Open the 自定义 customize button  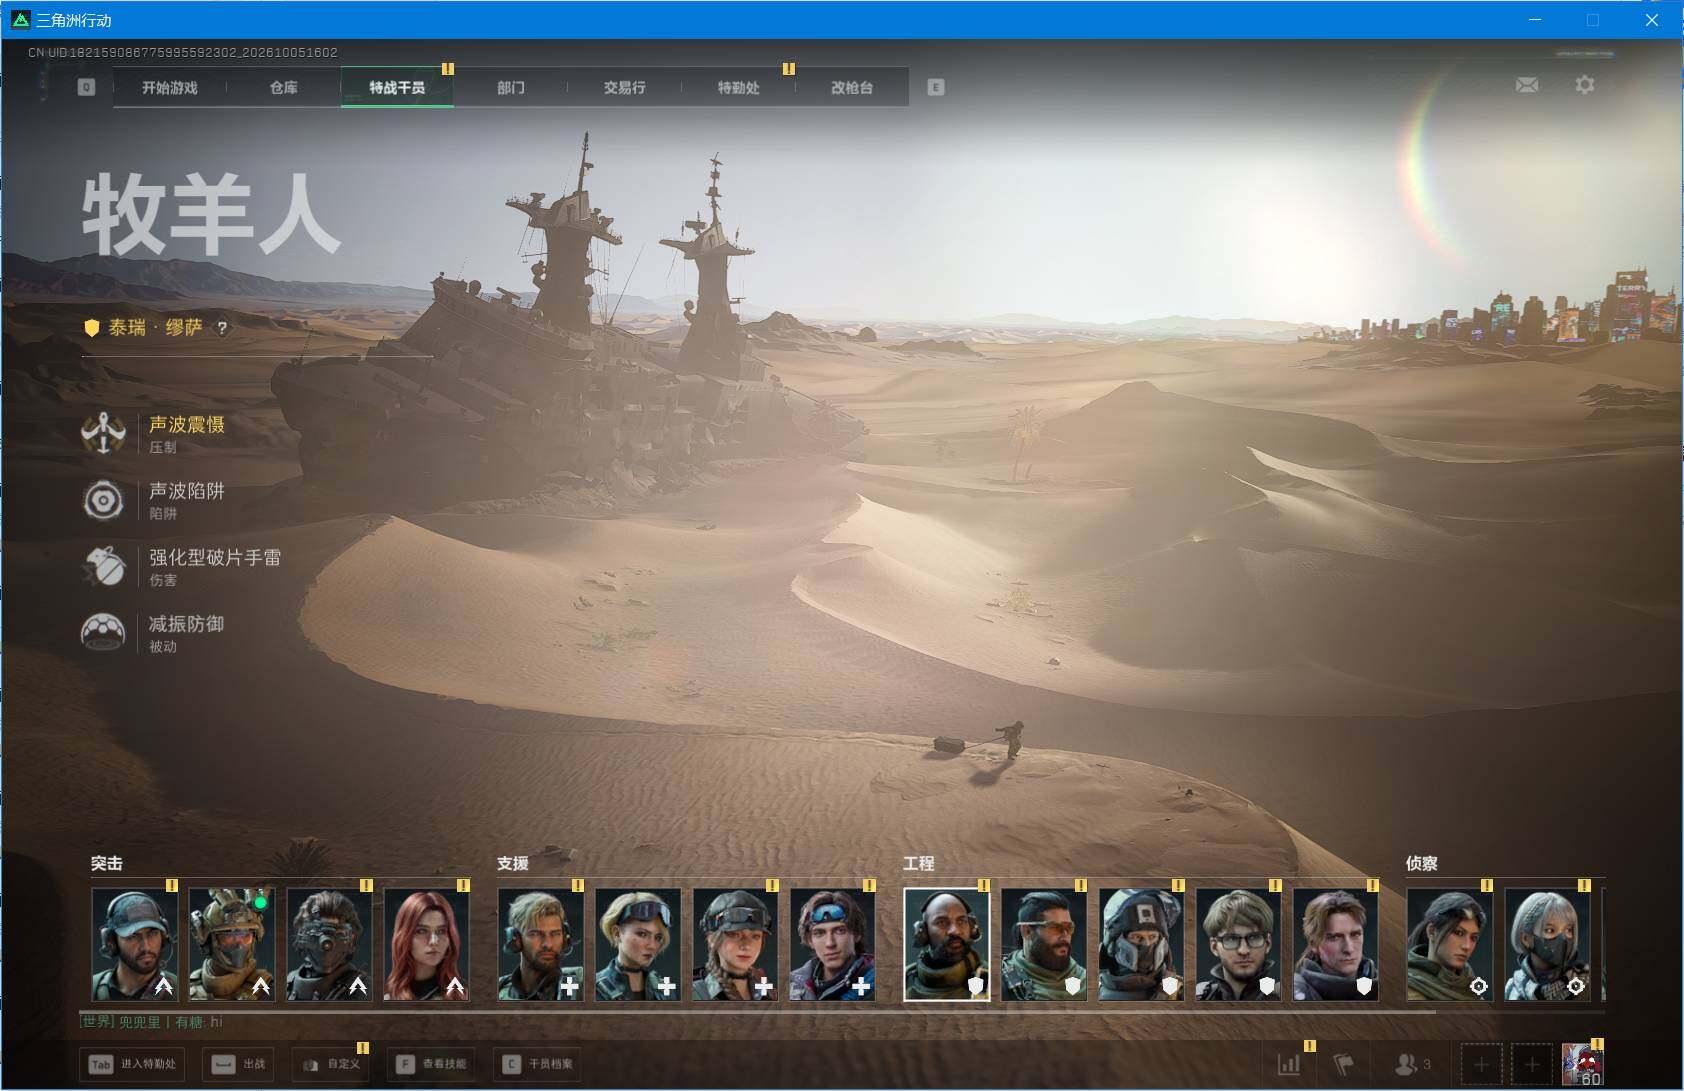[331, 1064]
